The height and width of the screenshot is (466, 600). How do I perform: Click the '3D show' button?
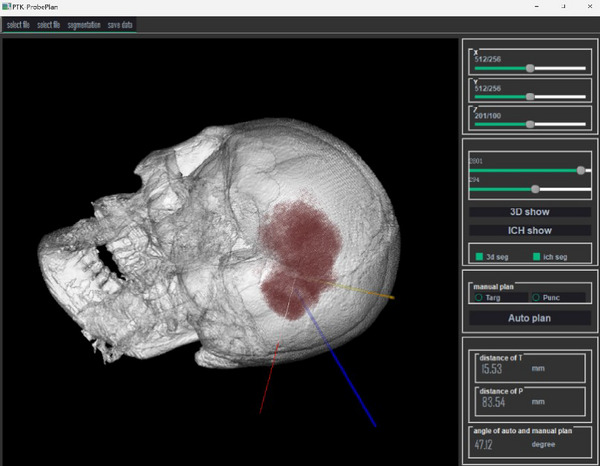point(530,212)
